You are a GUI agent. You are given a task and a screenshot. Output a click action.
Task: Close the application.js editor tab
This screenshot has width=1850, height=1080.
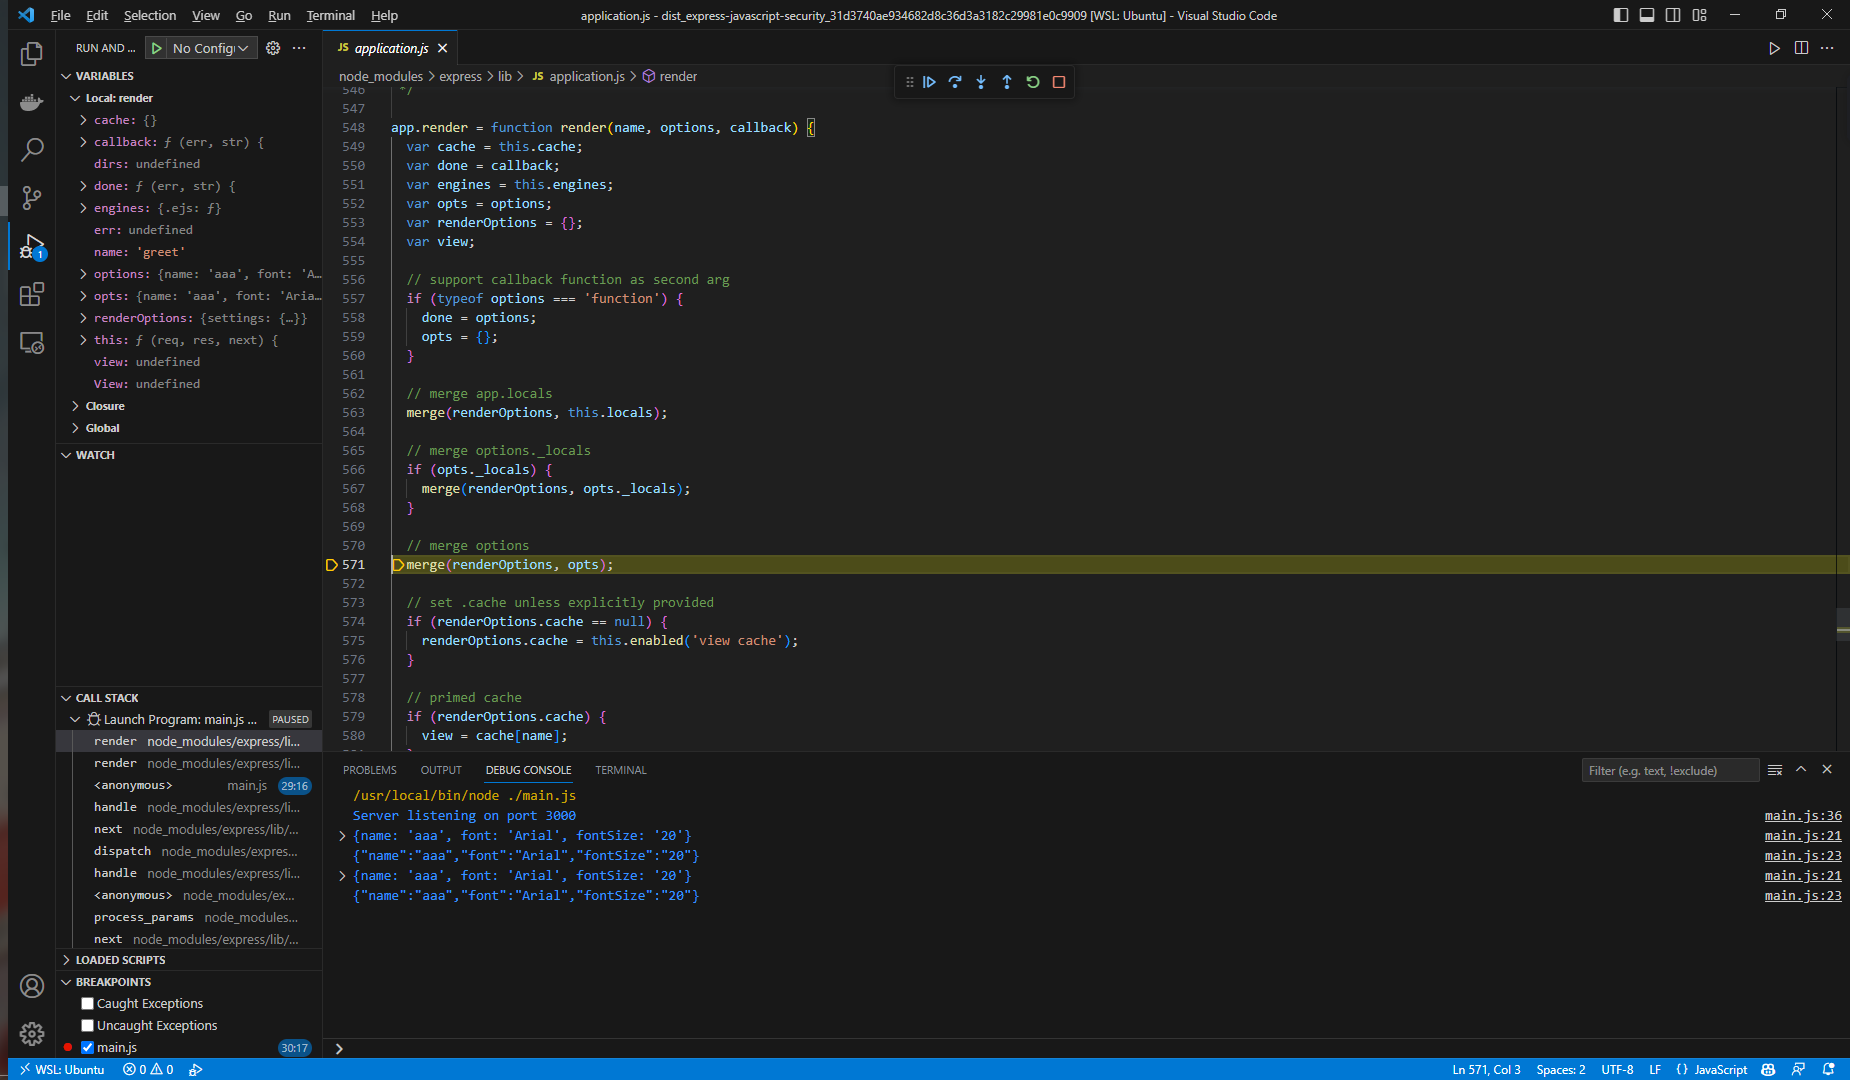click(442, 48)
